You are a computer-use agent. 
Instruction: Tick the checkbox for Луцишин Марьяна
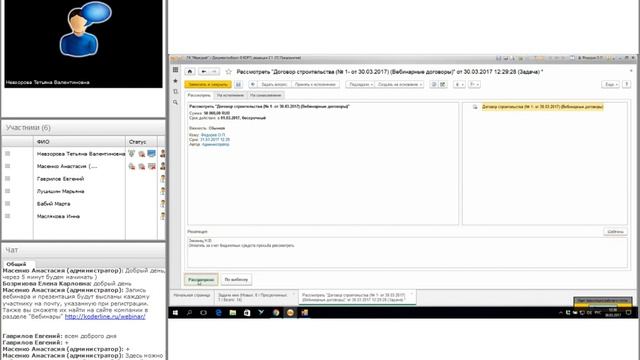pyautogui.click(x=7, y=191)
